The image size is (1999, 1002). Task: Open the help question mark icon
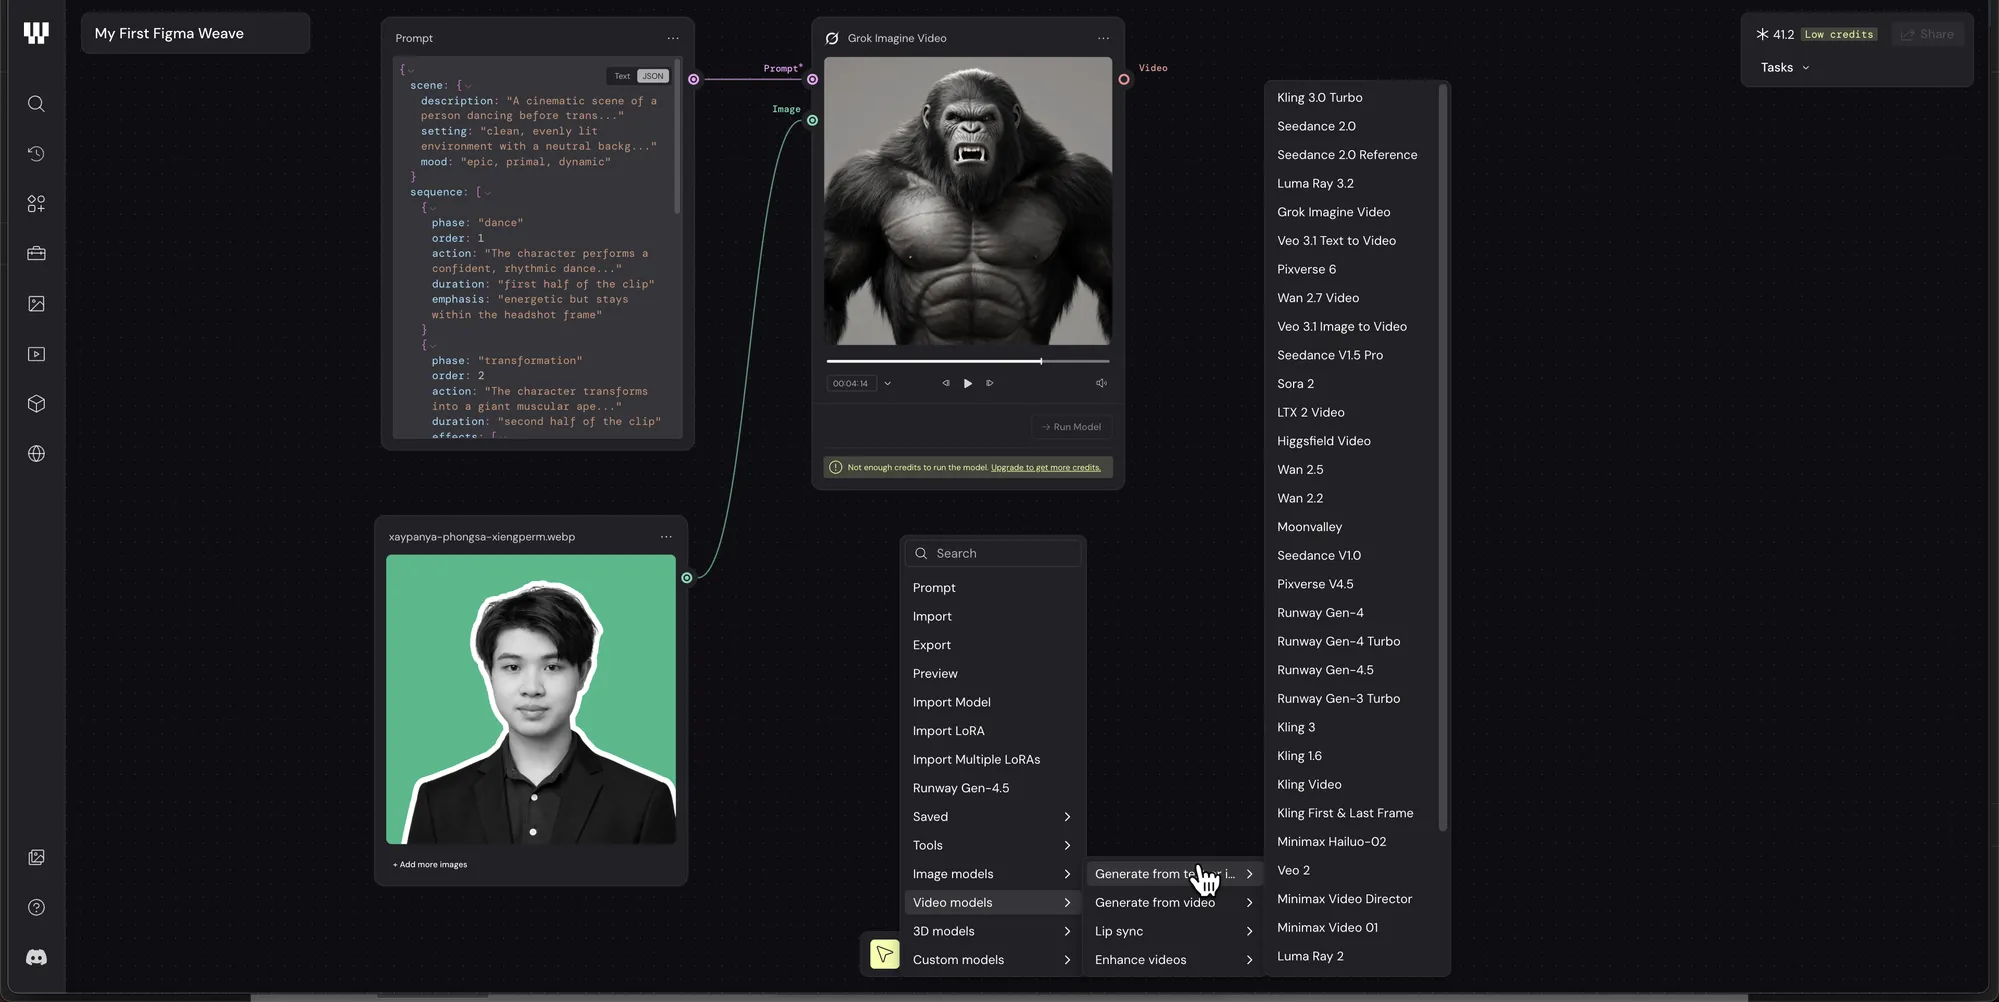(x=36, y=908)
